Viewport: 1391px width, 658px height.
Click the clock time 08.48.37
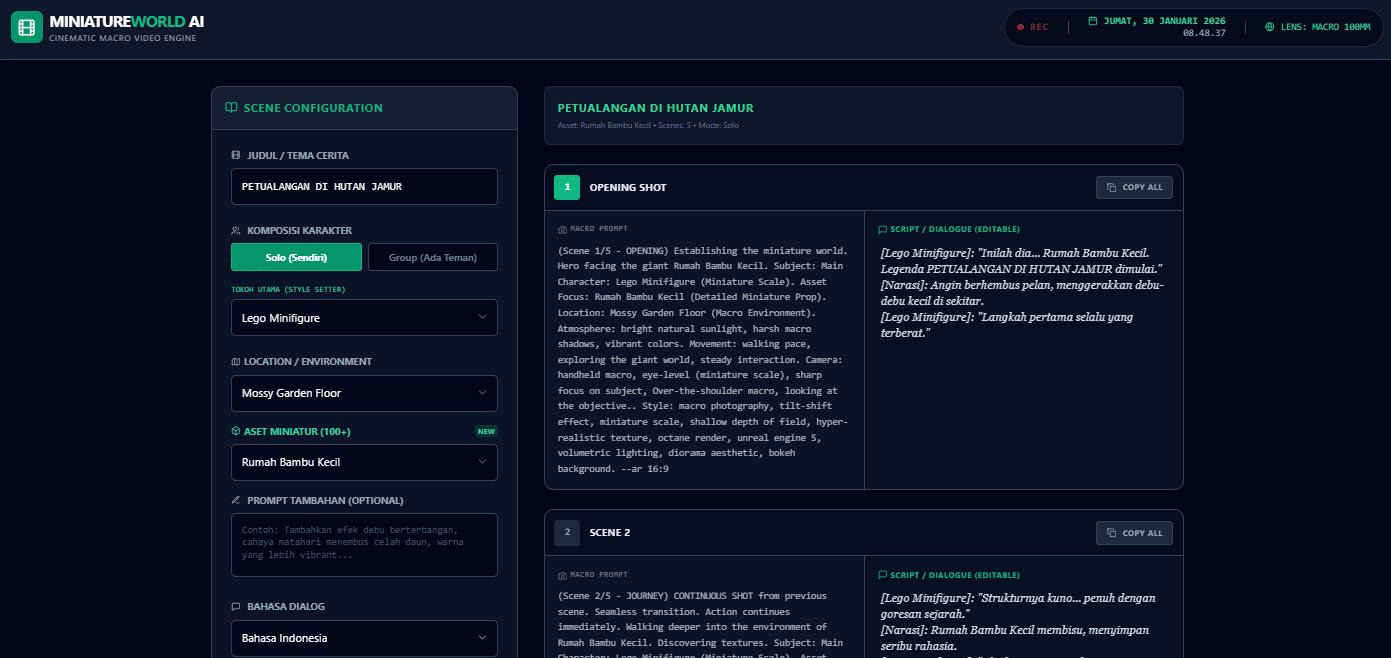[1204, 33]
